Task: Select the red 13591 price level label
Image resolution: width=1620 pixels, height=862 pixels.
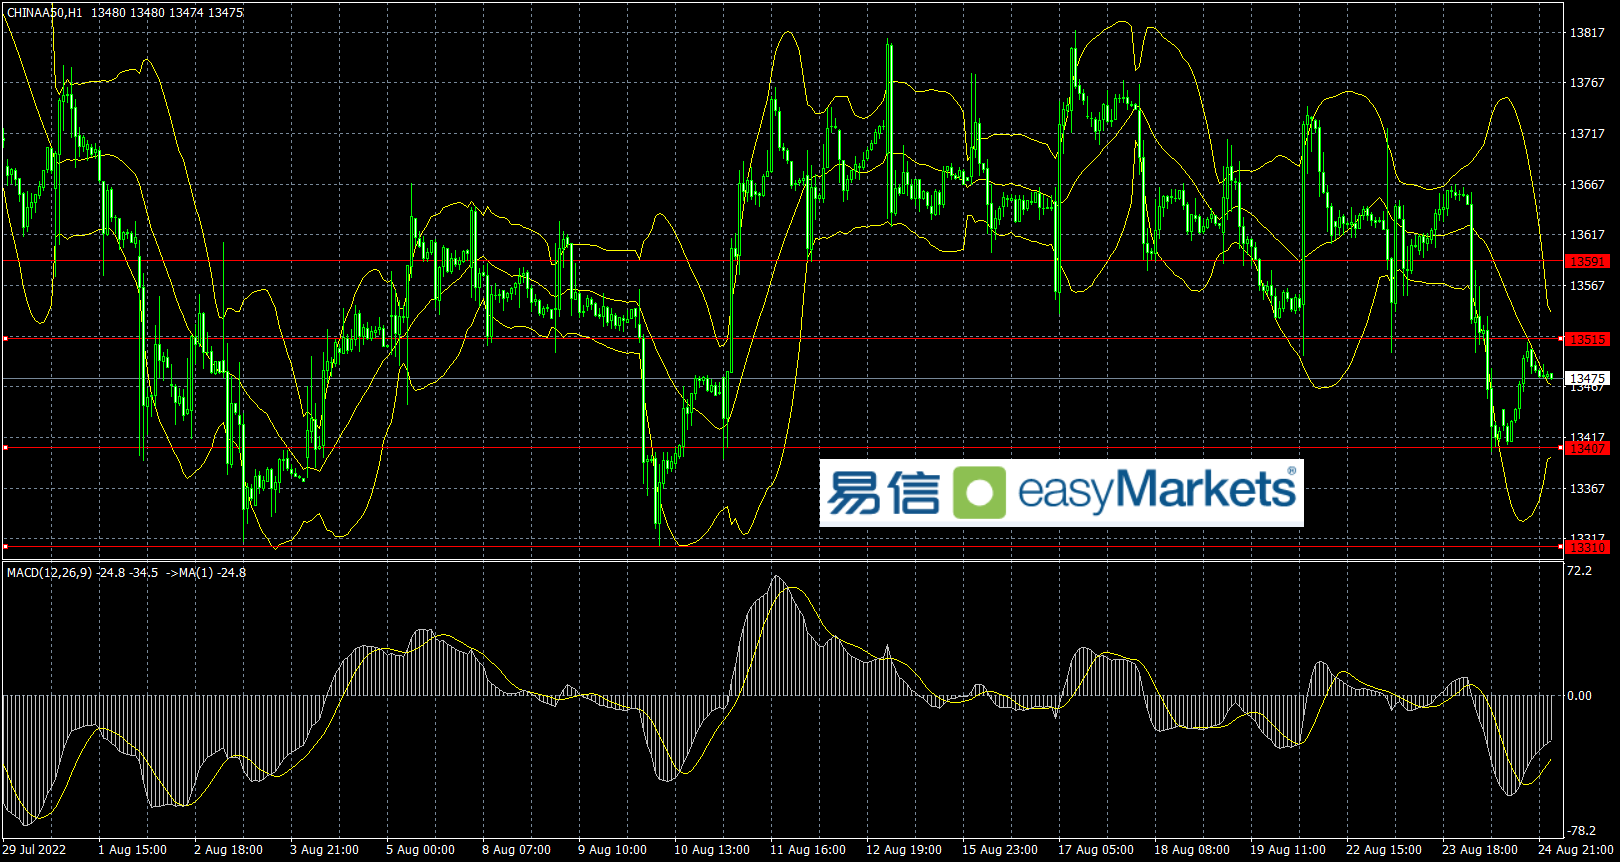Action: tap(1587, 261)
